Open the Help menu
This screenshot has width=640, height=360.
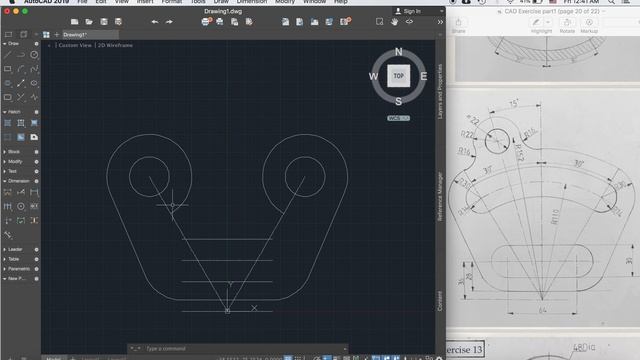[340, 2]
